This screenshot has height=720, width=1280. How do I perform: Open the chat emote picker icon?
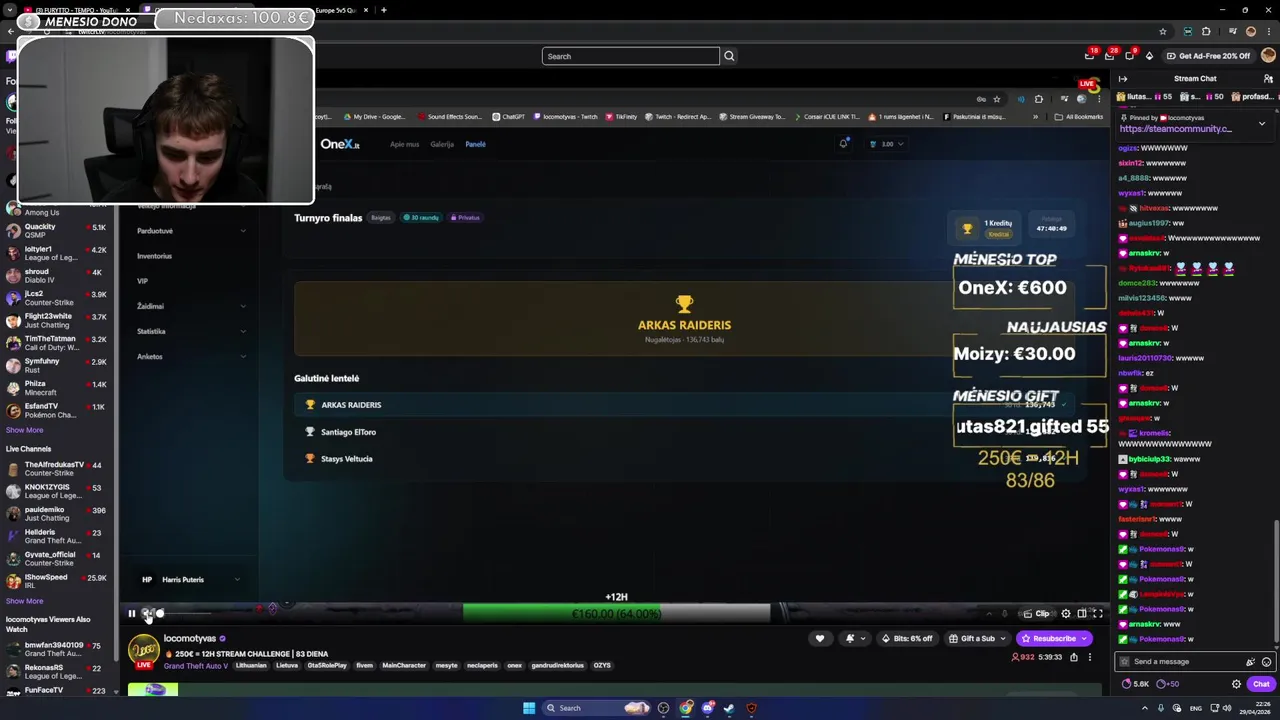click(x=1267, y=662)
